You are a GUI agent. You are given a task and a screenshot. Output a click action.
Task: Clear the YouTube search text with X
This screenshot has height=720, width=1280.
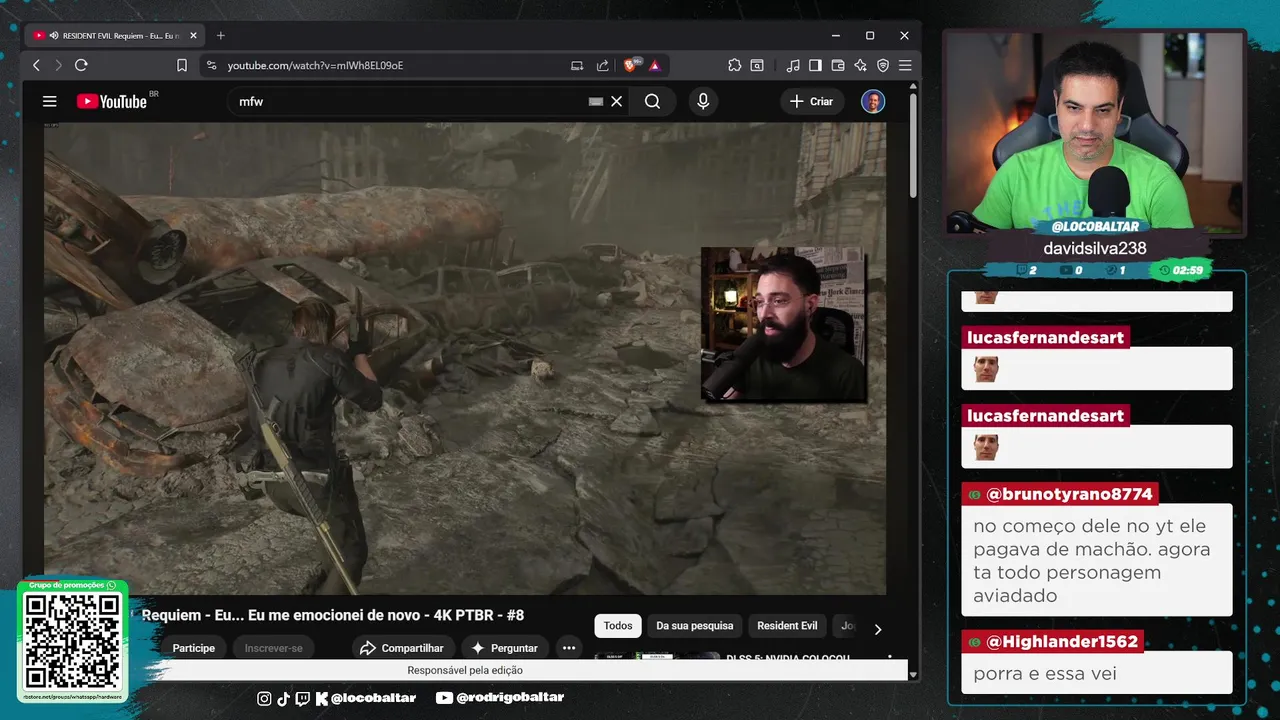click(x=617, y=101)
